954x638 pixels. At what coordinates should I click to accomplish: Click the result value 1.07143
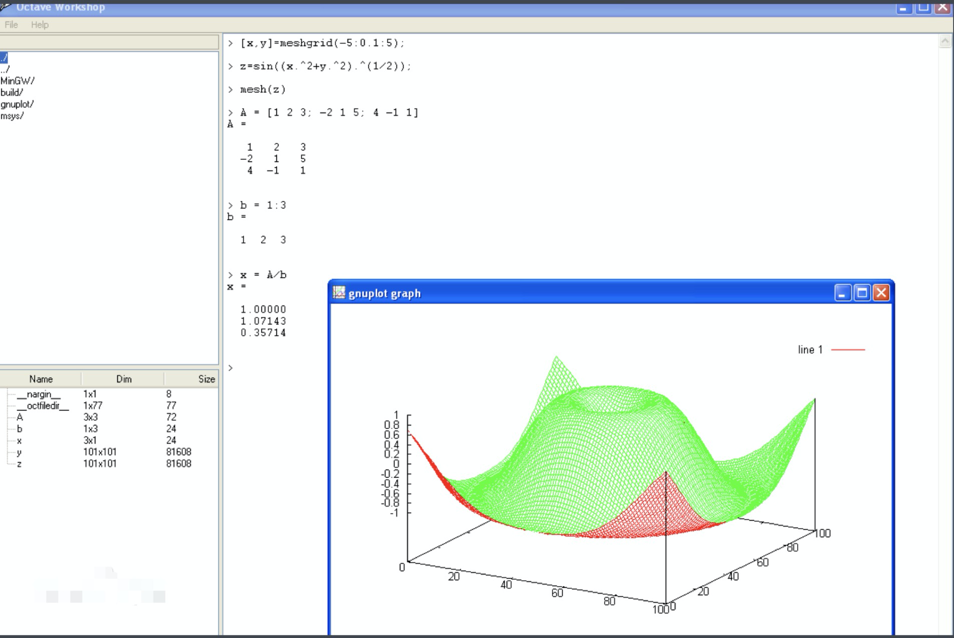tap(263, 321)
